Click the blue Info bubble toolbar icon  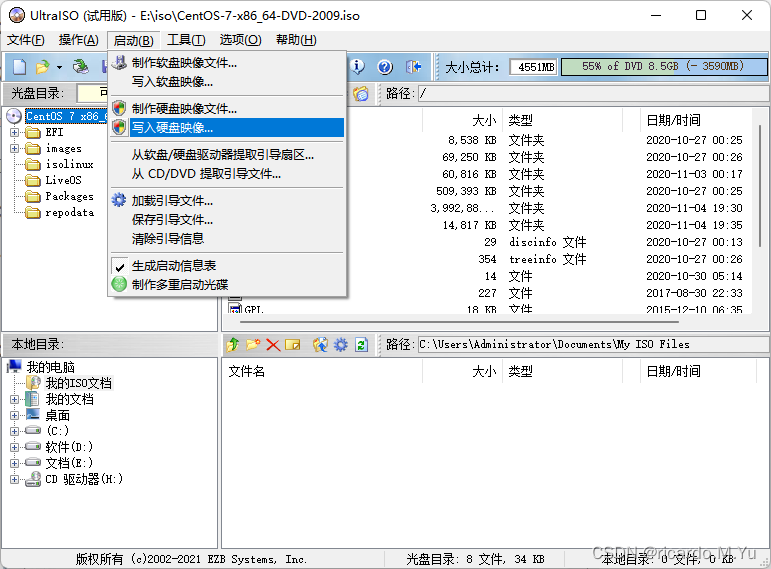357,66
